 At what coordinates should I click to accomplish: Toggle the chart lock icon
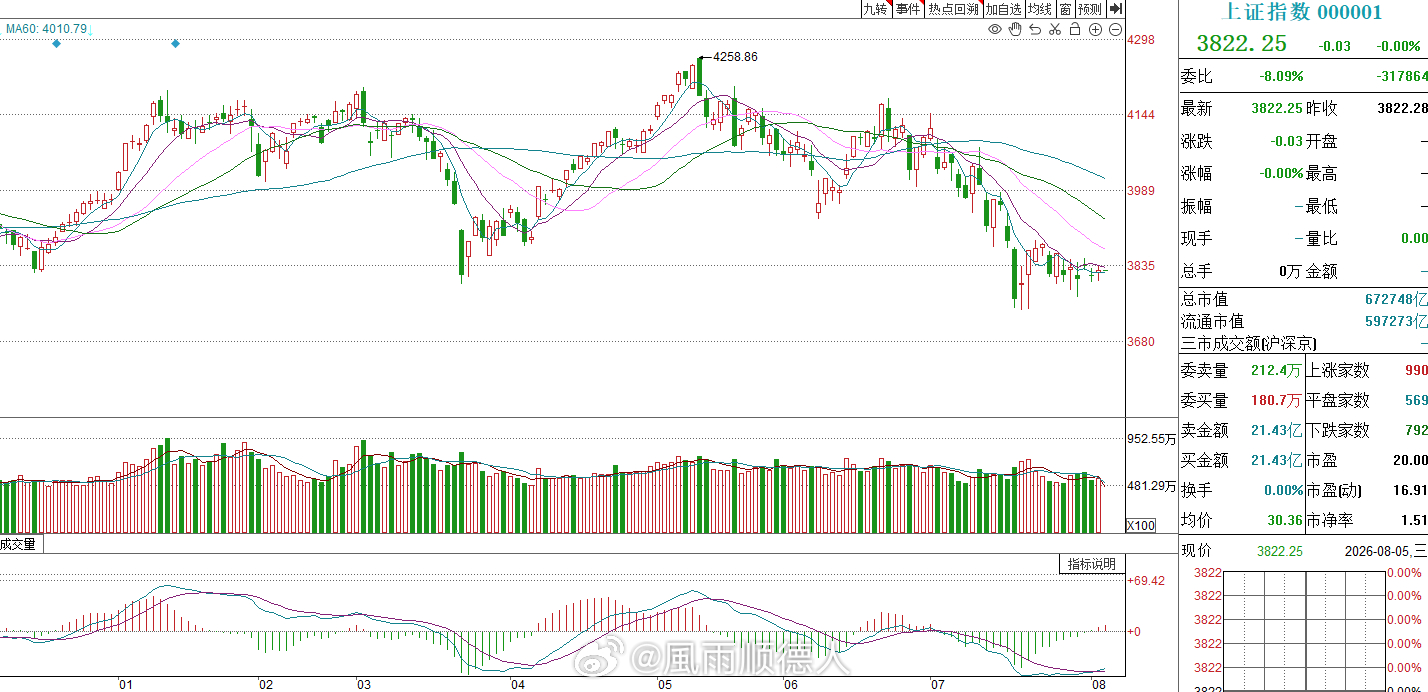point(1075,30)
